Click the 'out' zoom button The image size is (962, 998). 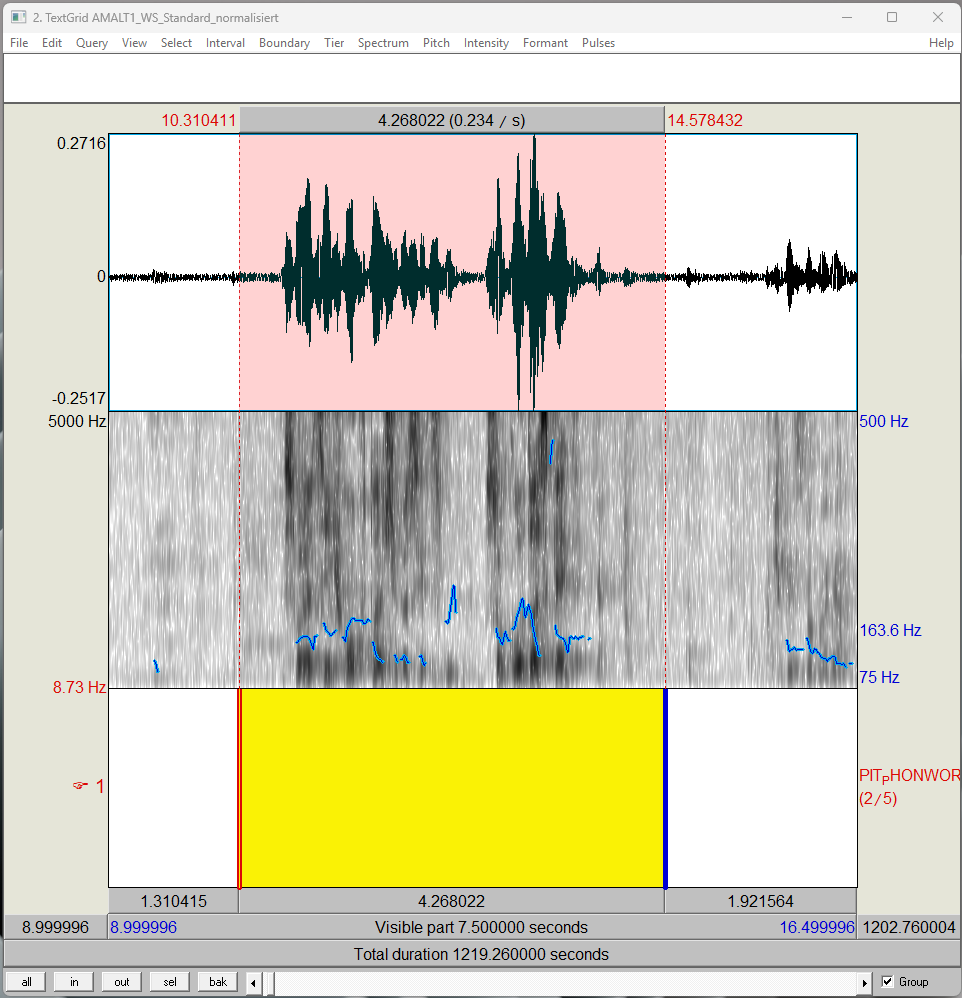[x=122, y=981]
